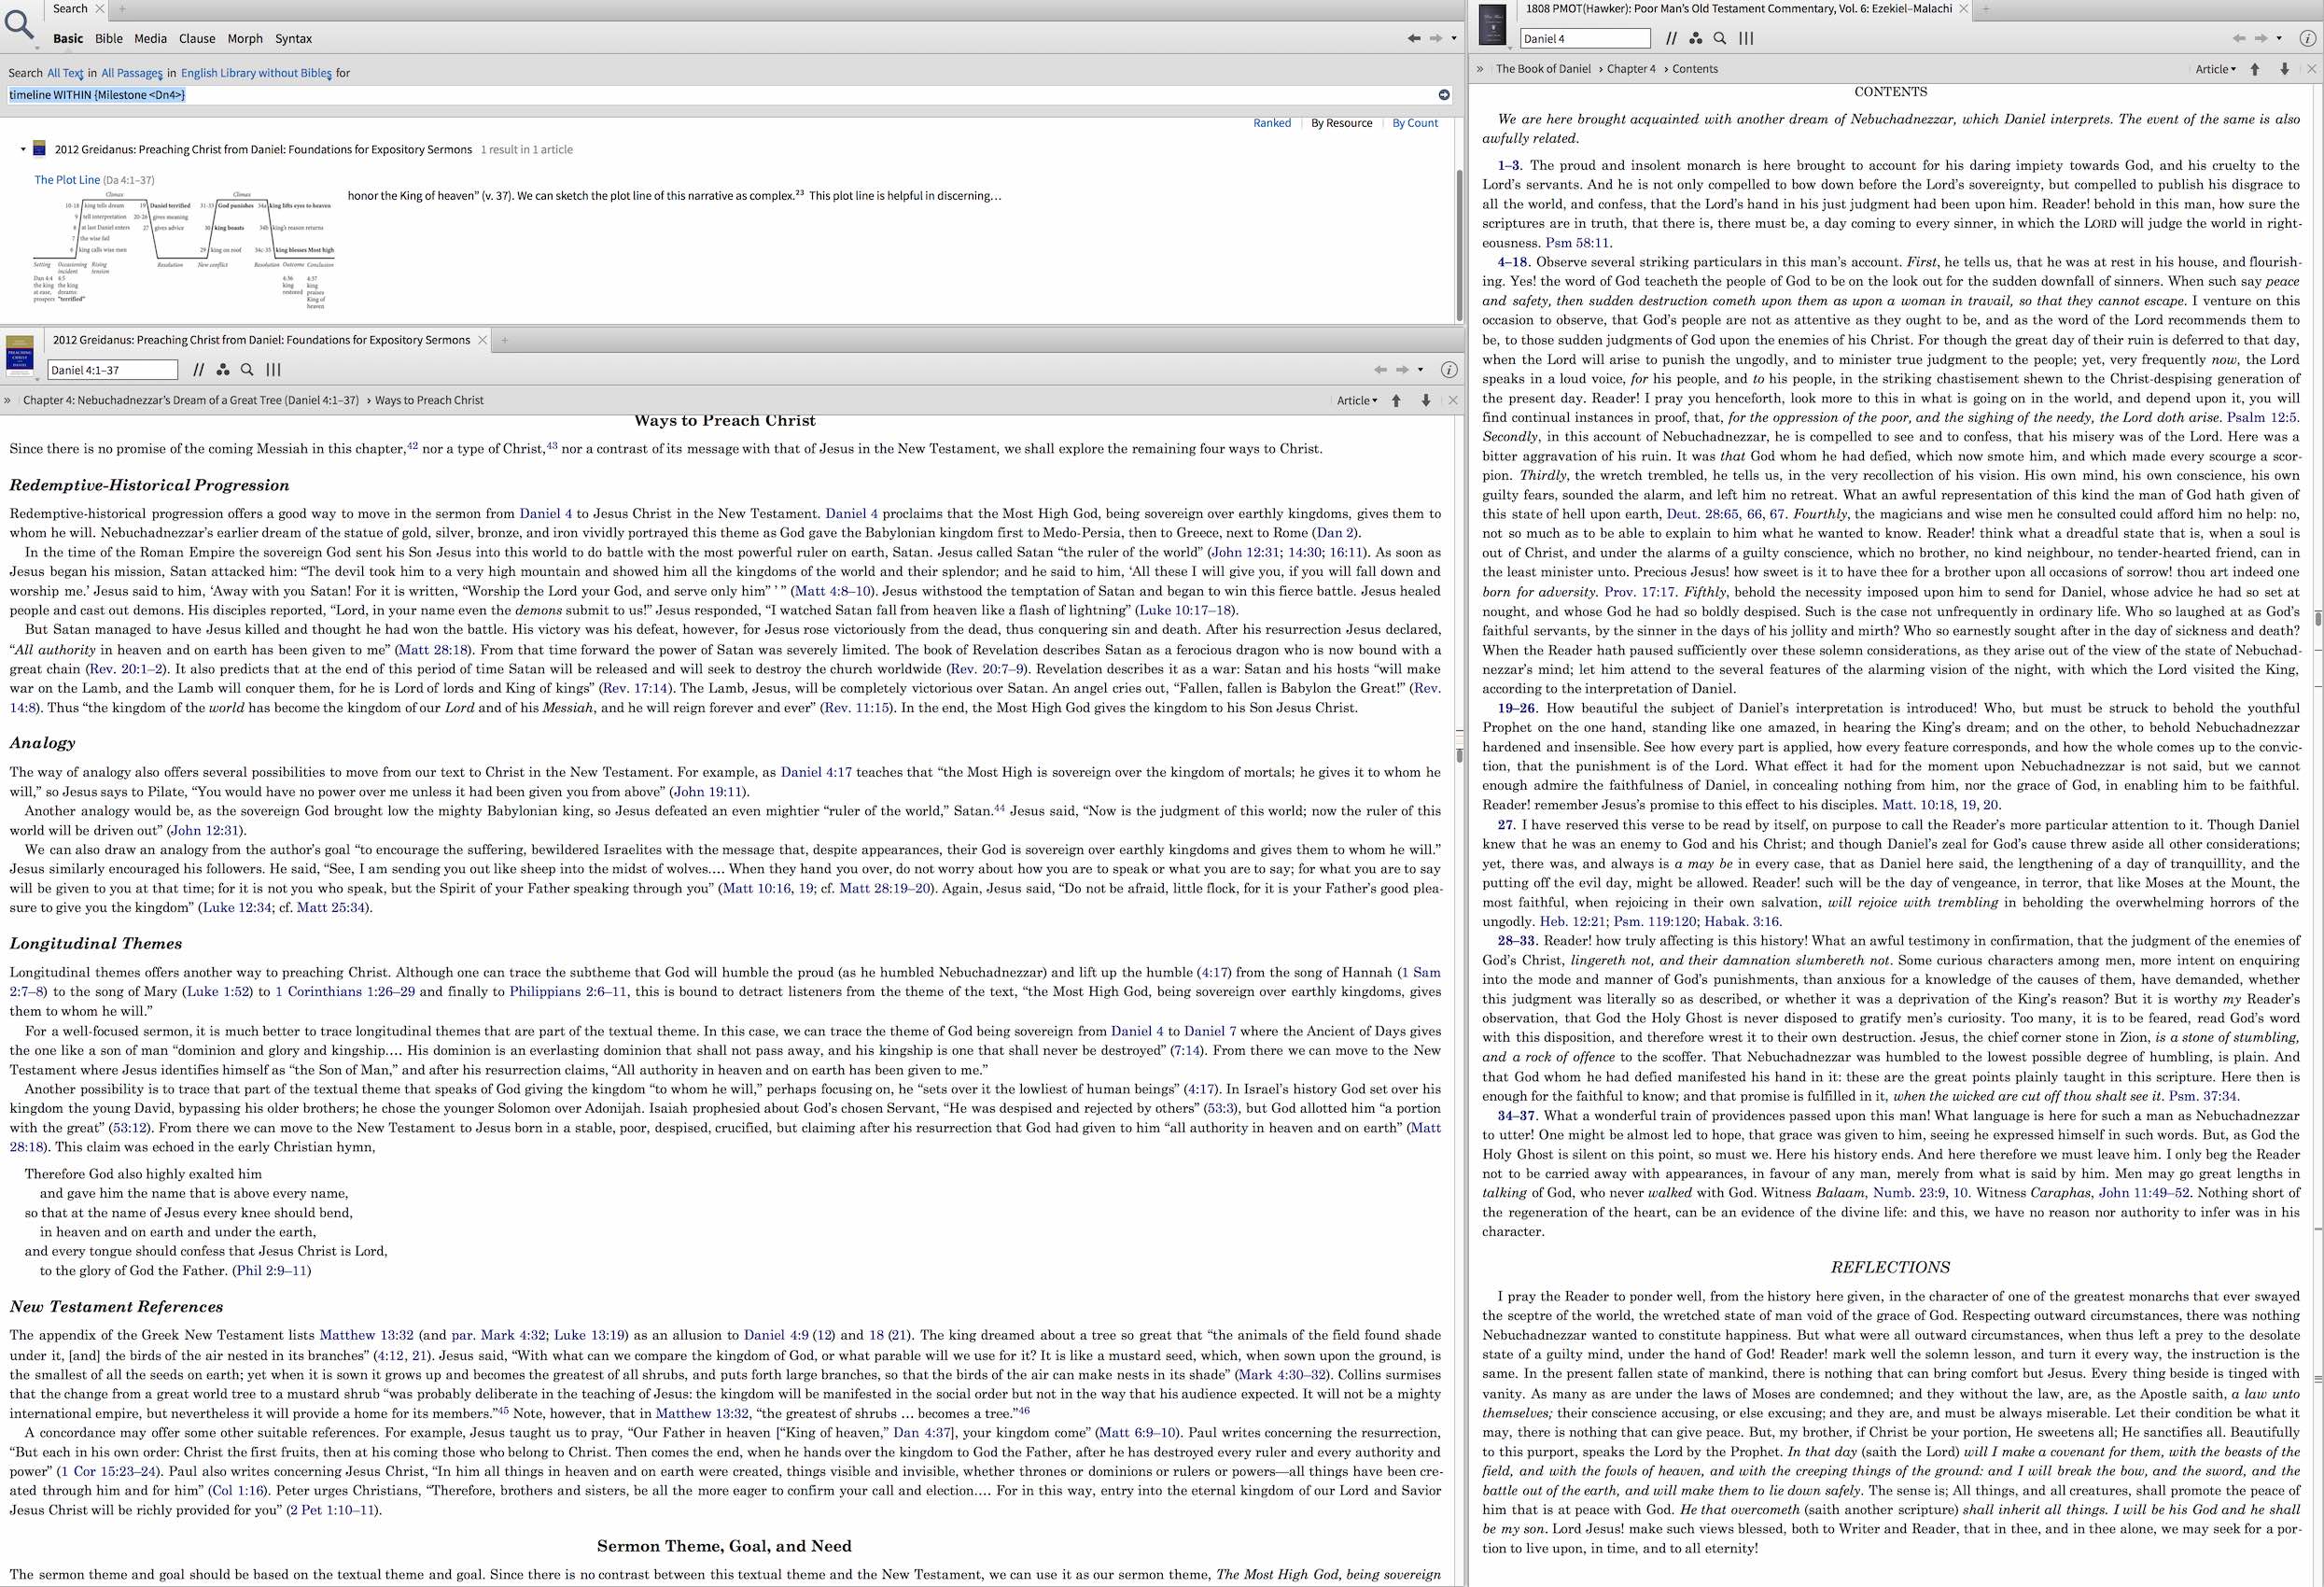Open the Phil 2:9–11 reference link
The width and height of the screenshot is (2324, 1587).
pyautogui.click(x=272, y=1271)
